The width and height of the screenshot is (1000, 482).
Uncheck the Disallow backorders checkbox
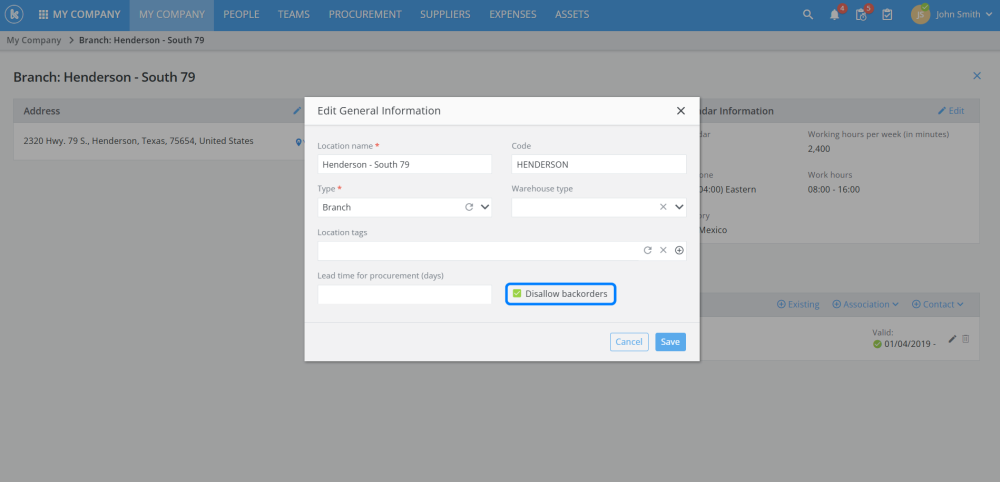517,294
